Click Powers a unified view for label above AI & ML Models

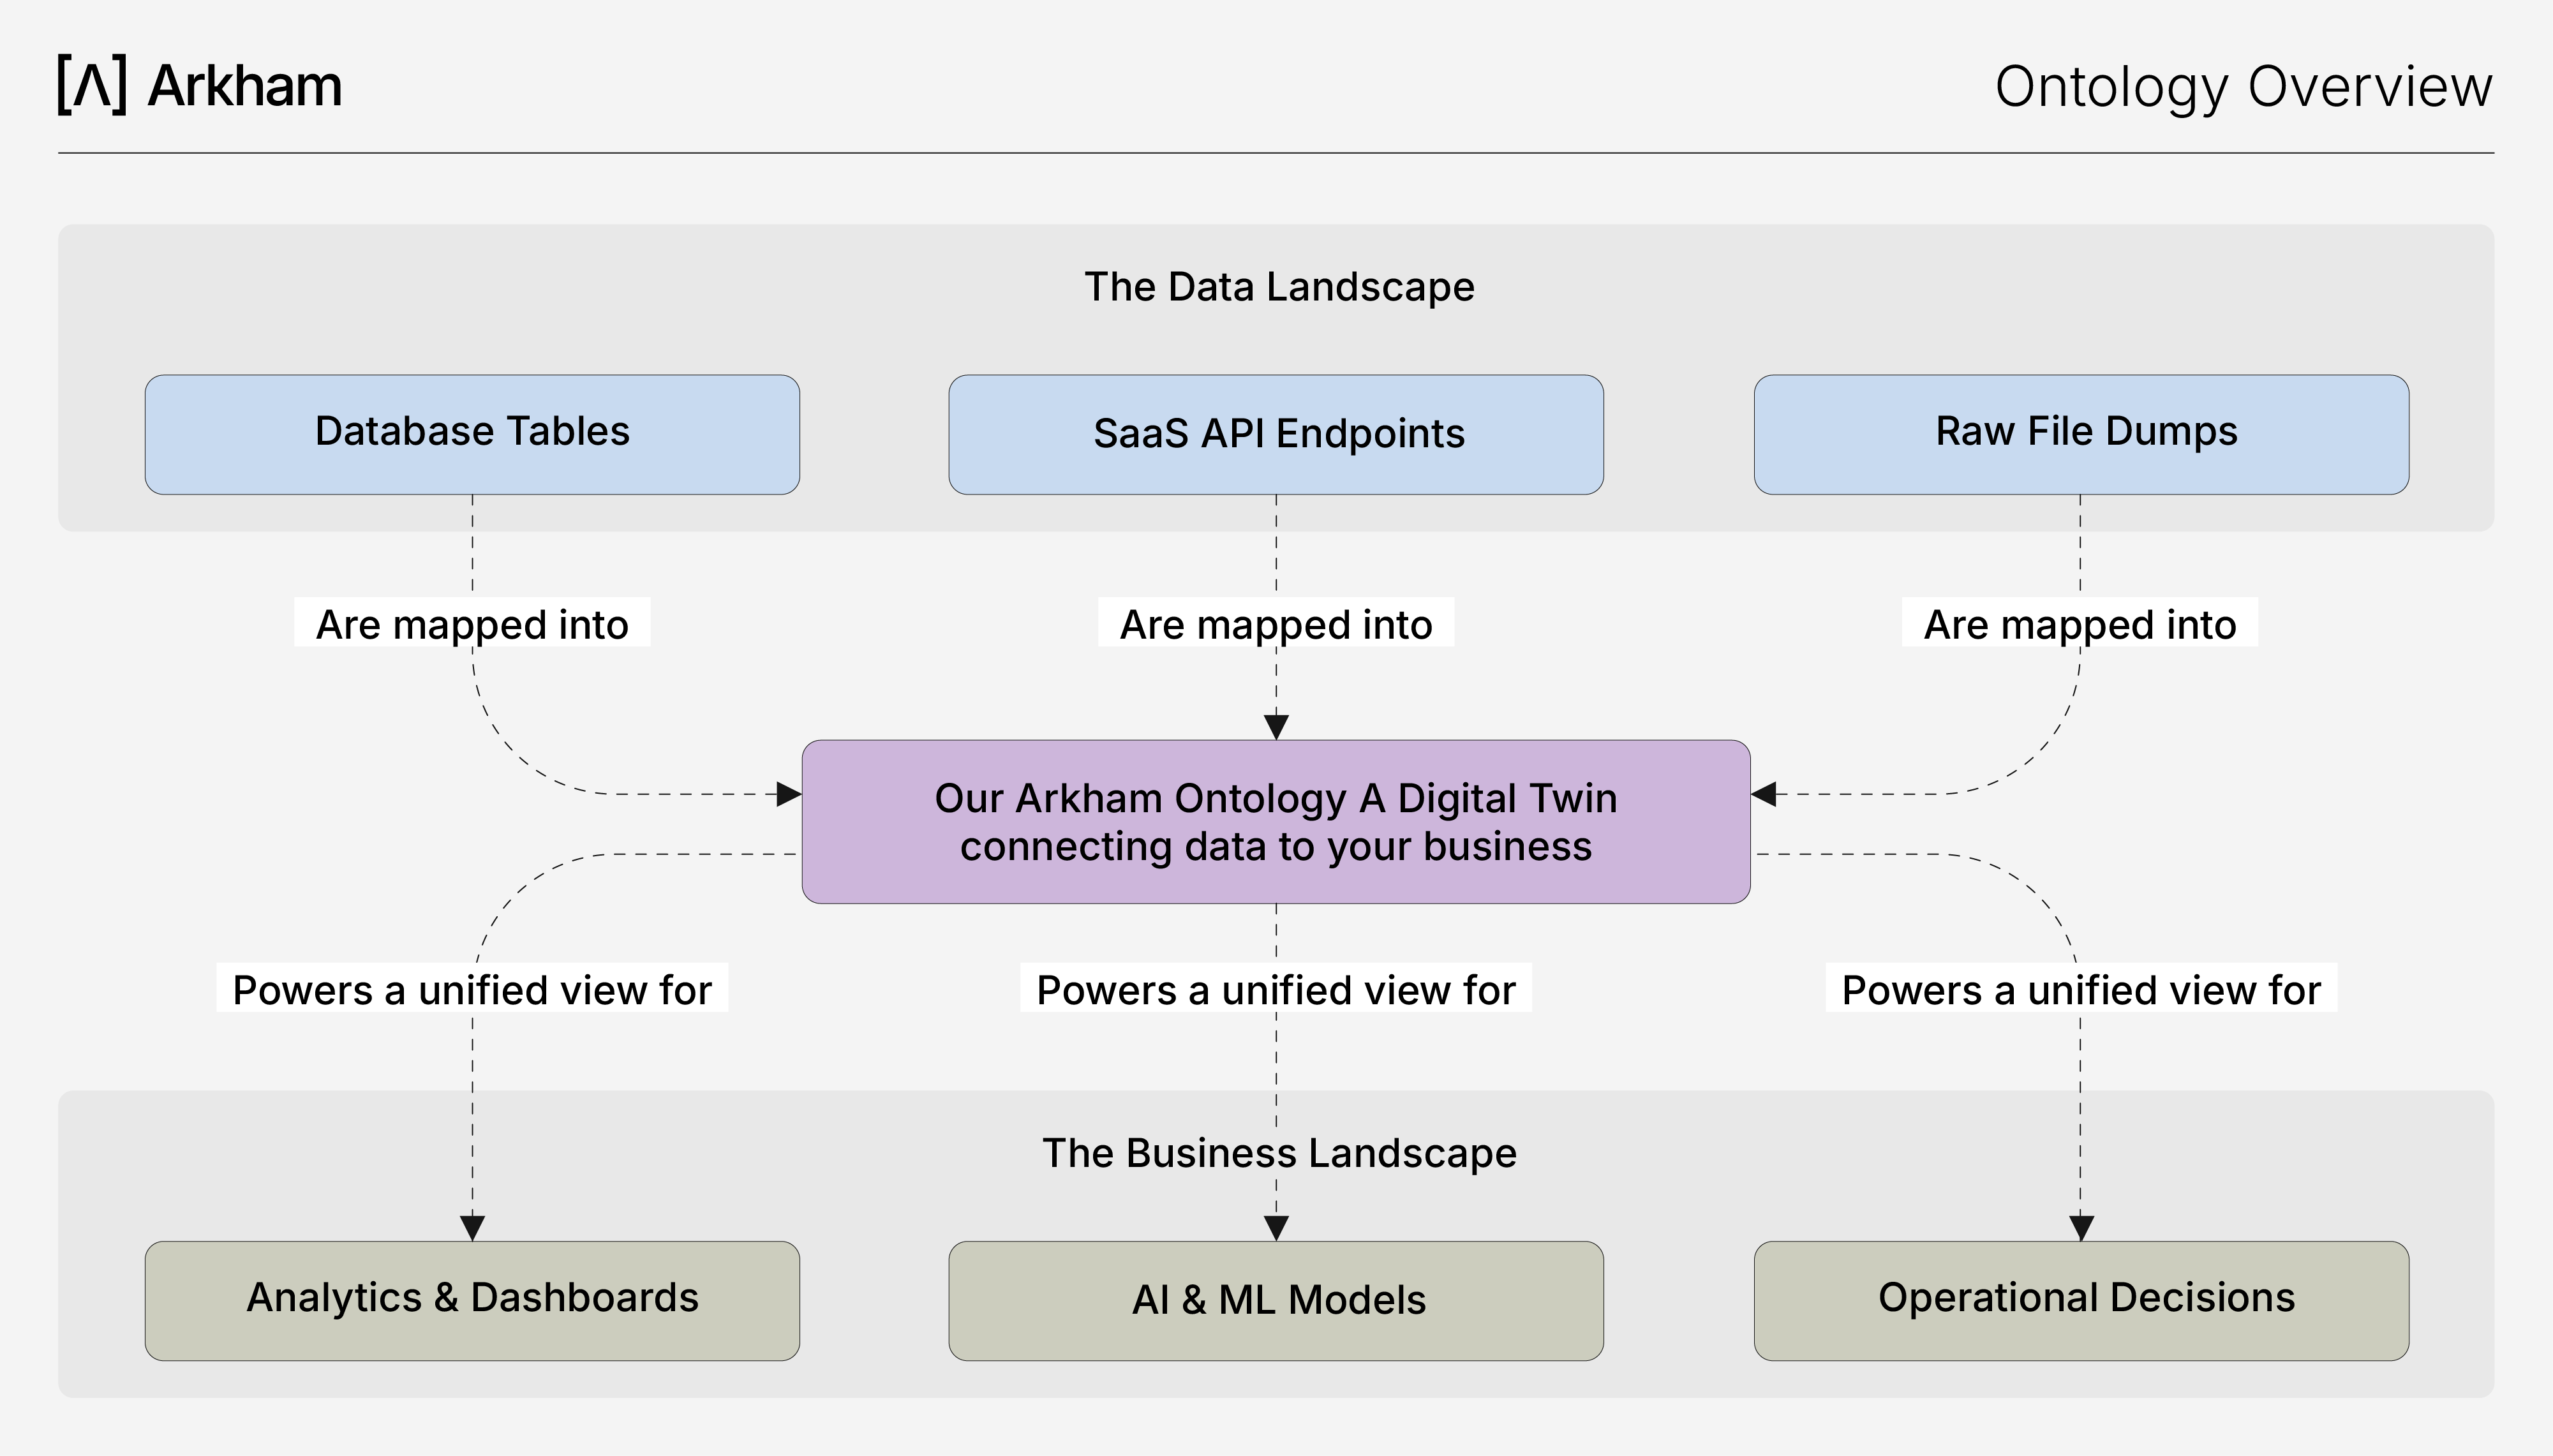(x=1276, y=988)
